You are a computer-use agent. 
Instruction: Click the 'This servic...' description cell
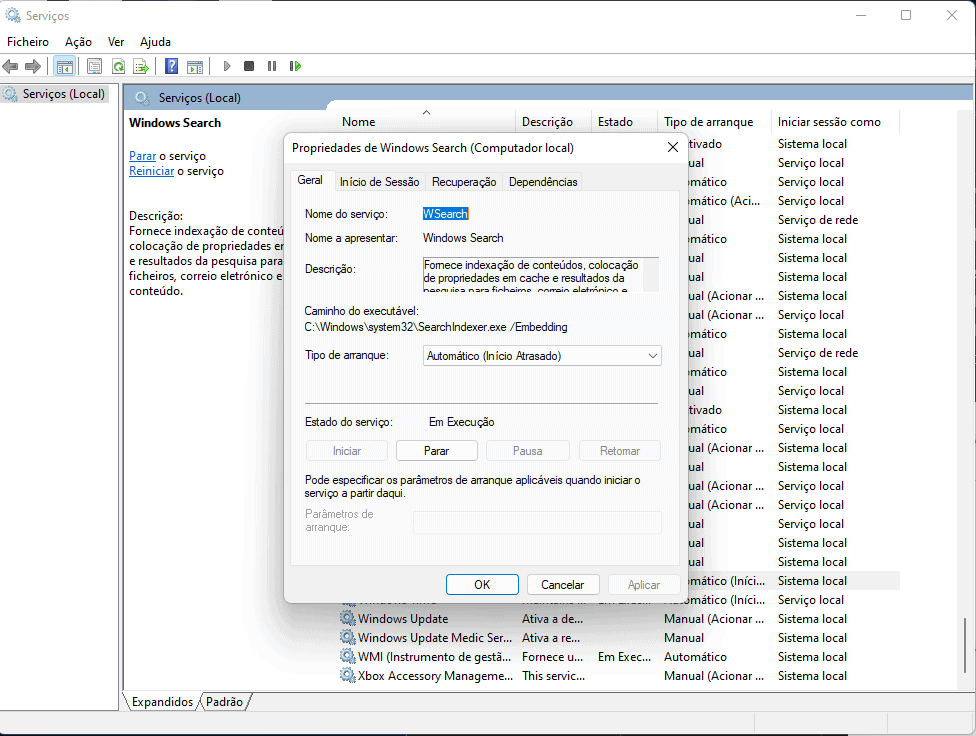tap(553, 676)
